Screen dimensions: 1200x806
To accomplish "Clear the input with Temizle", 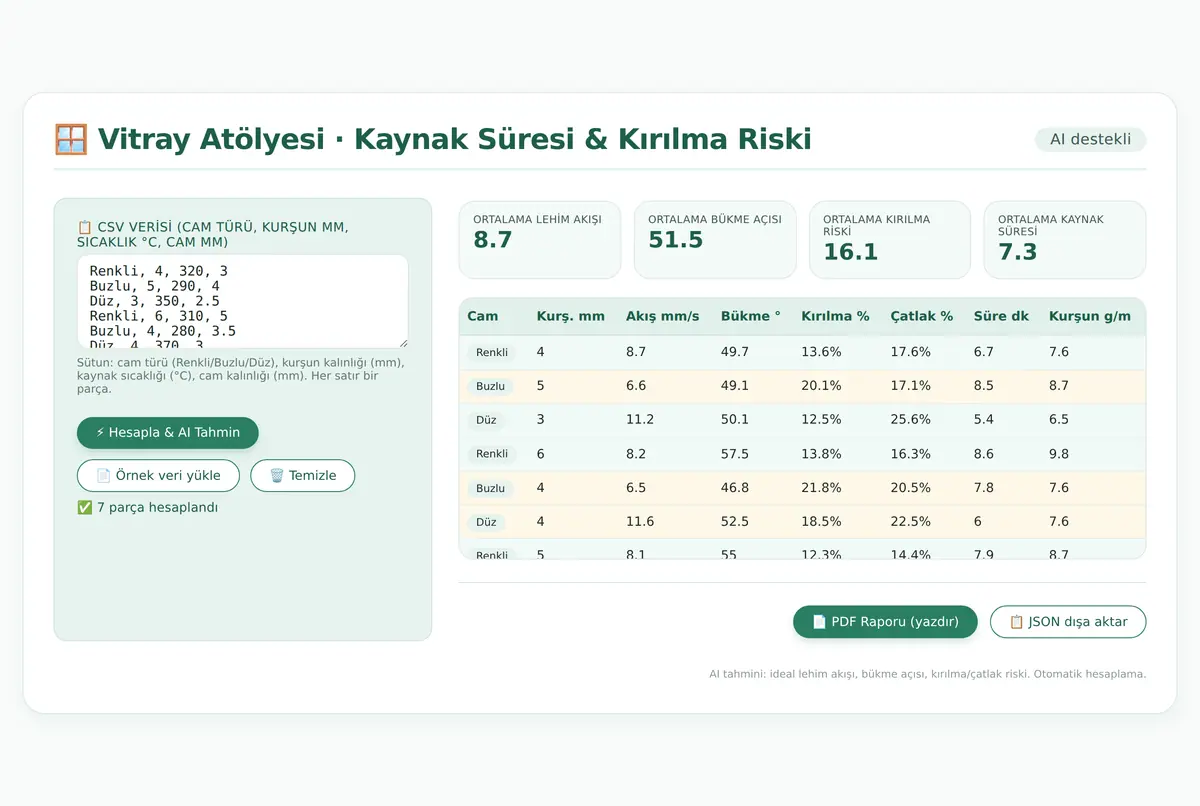I will 302,475.
